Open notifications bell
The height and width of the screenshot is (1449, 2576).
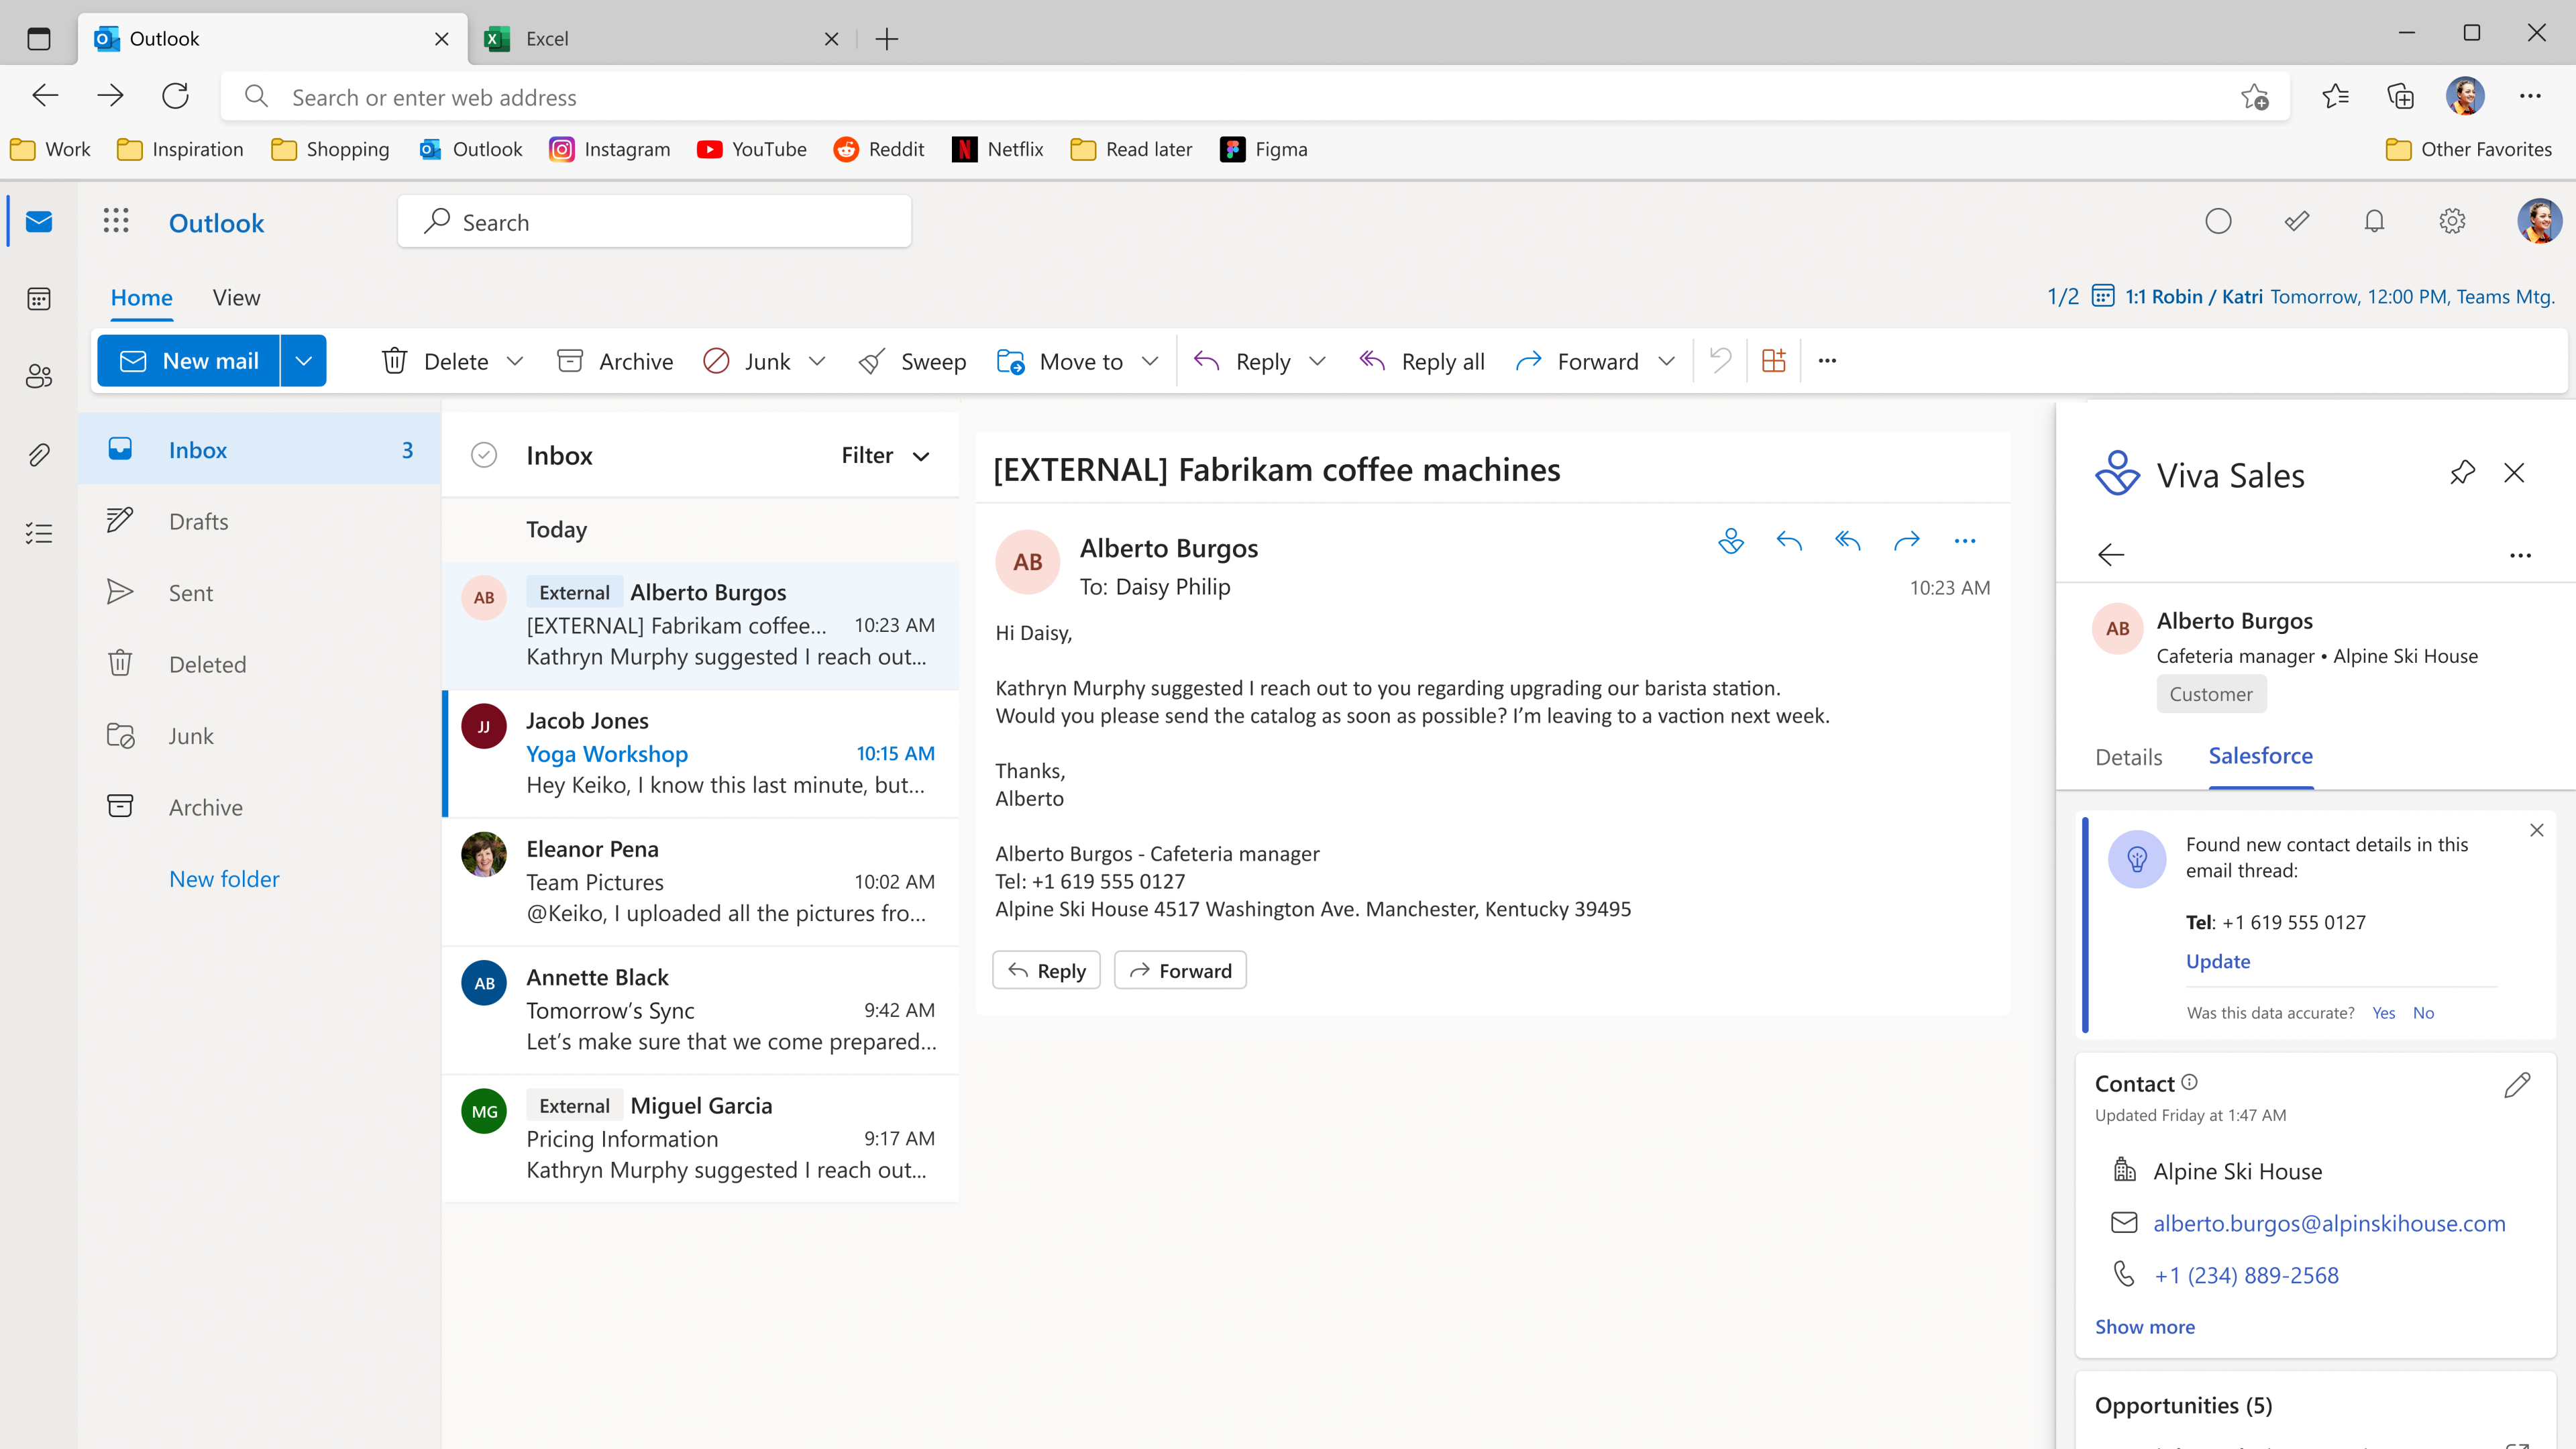pyautogui.click(x=2374, y=221)
